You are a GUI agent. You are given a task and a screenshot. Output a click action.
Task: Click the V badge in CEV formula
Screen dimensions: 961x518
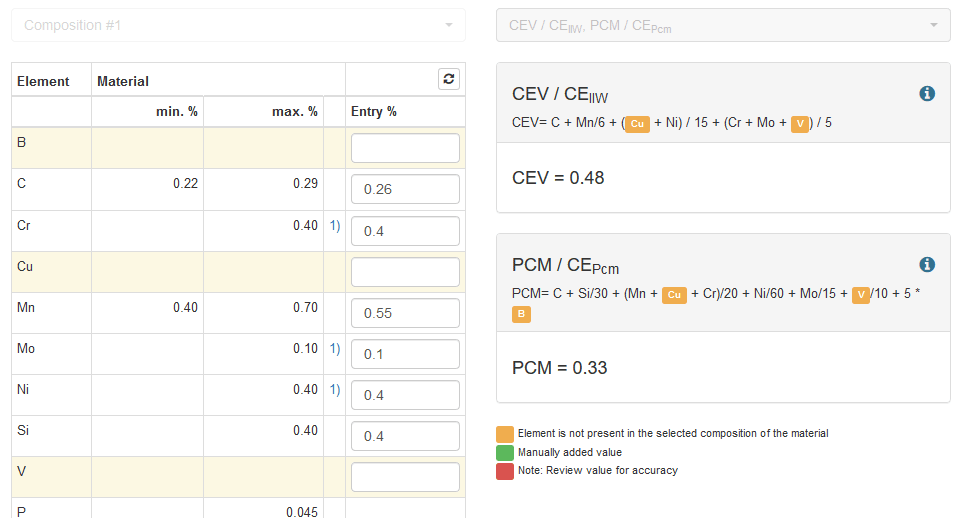[x=800, y=124]
